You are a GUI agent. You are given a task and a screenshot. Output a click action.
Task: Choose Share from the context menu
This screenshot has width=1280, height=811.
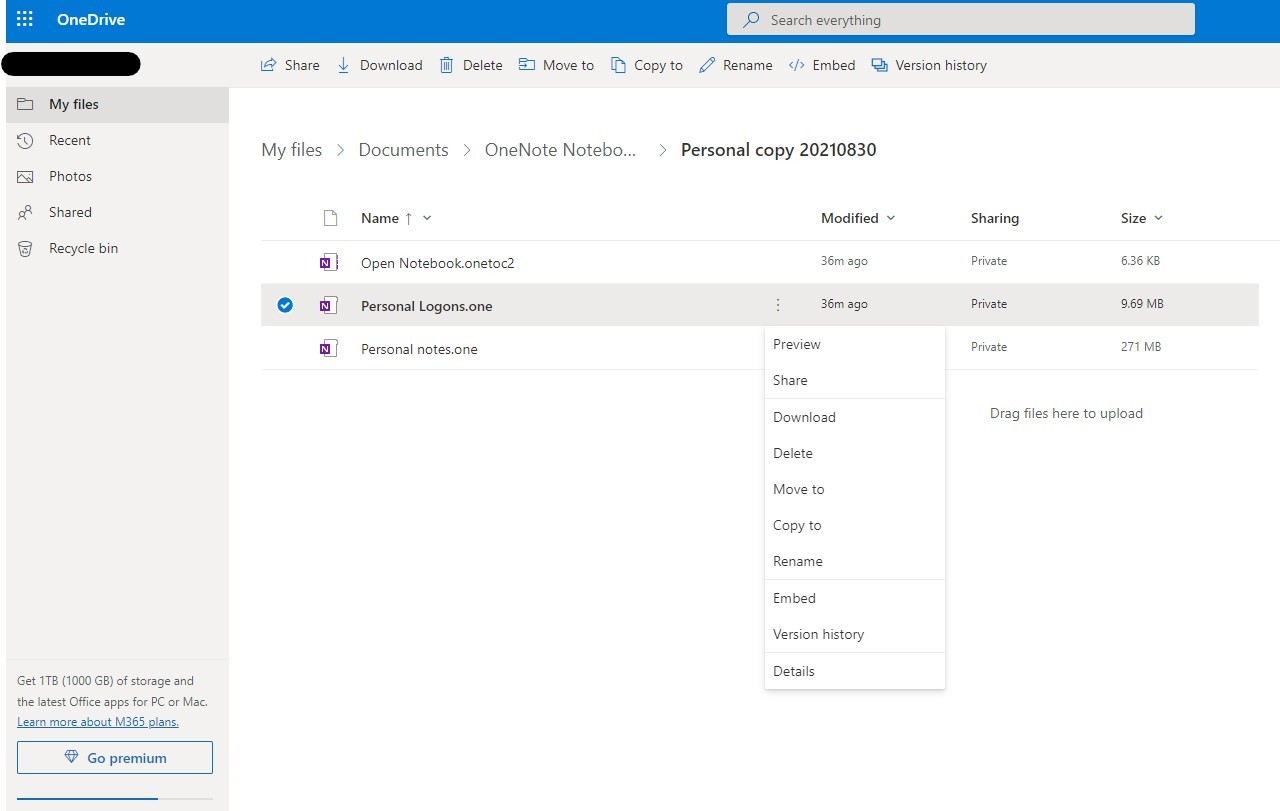[x=855, y=380]
